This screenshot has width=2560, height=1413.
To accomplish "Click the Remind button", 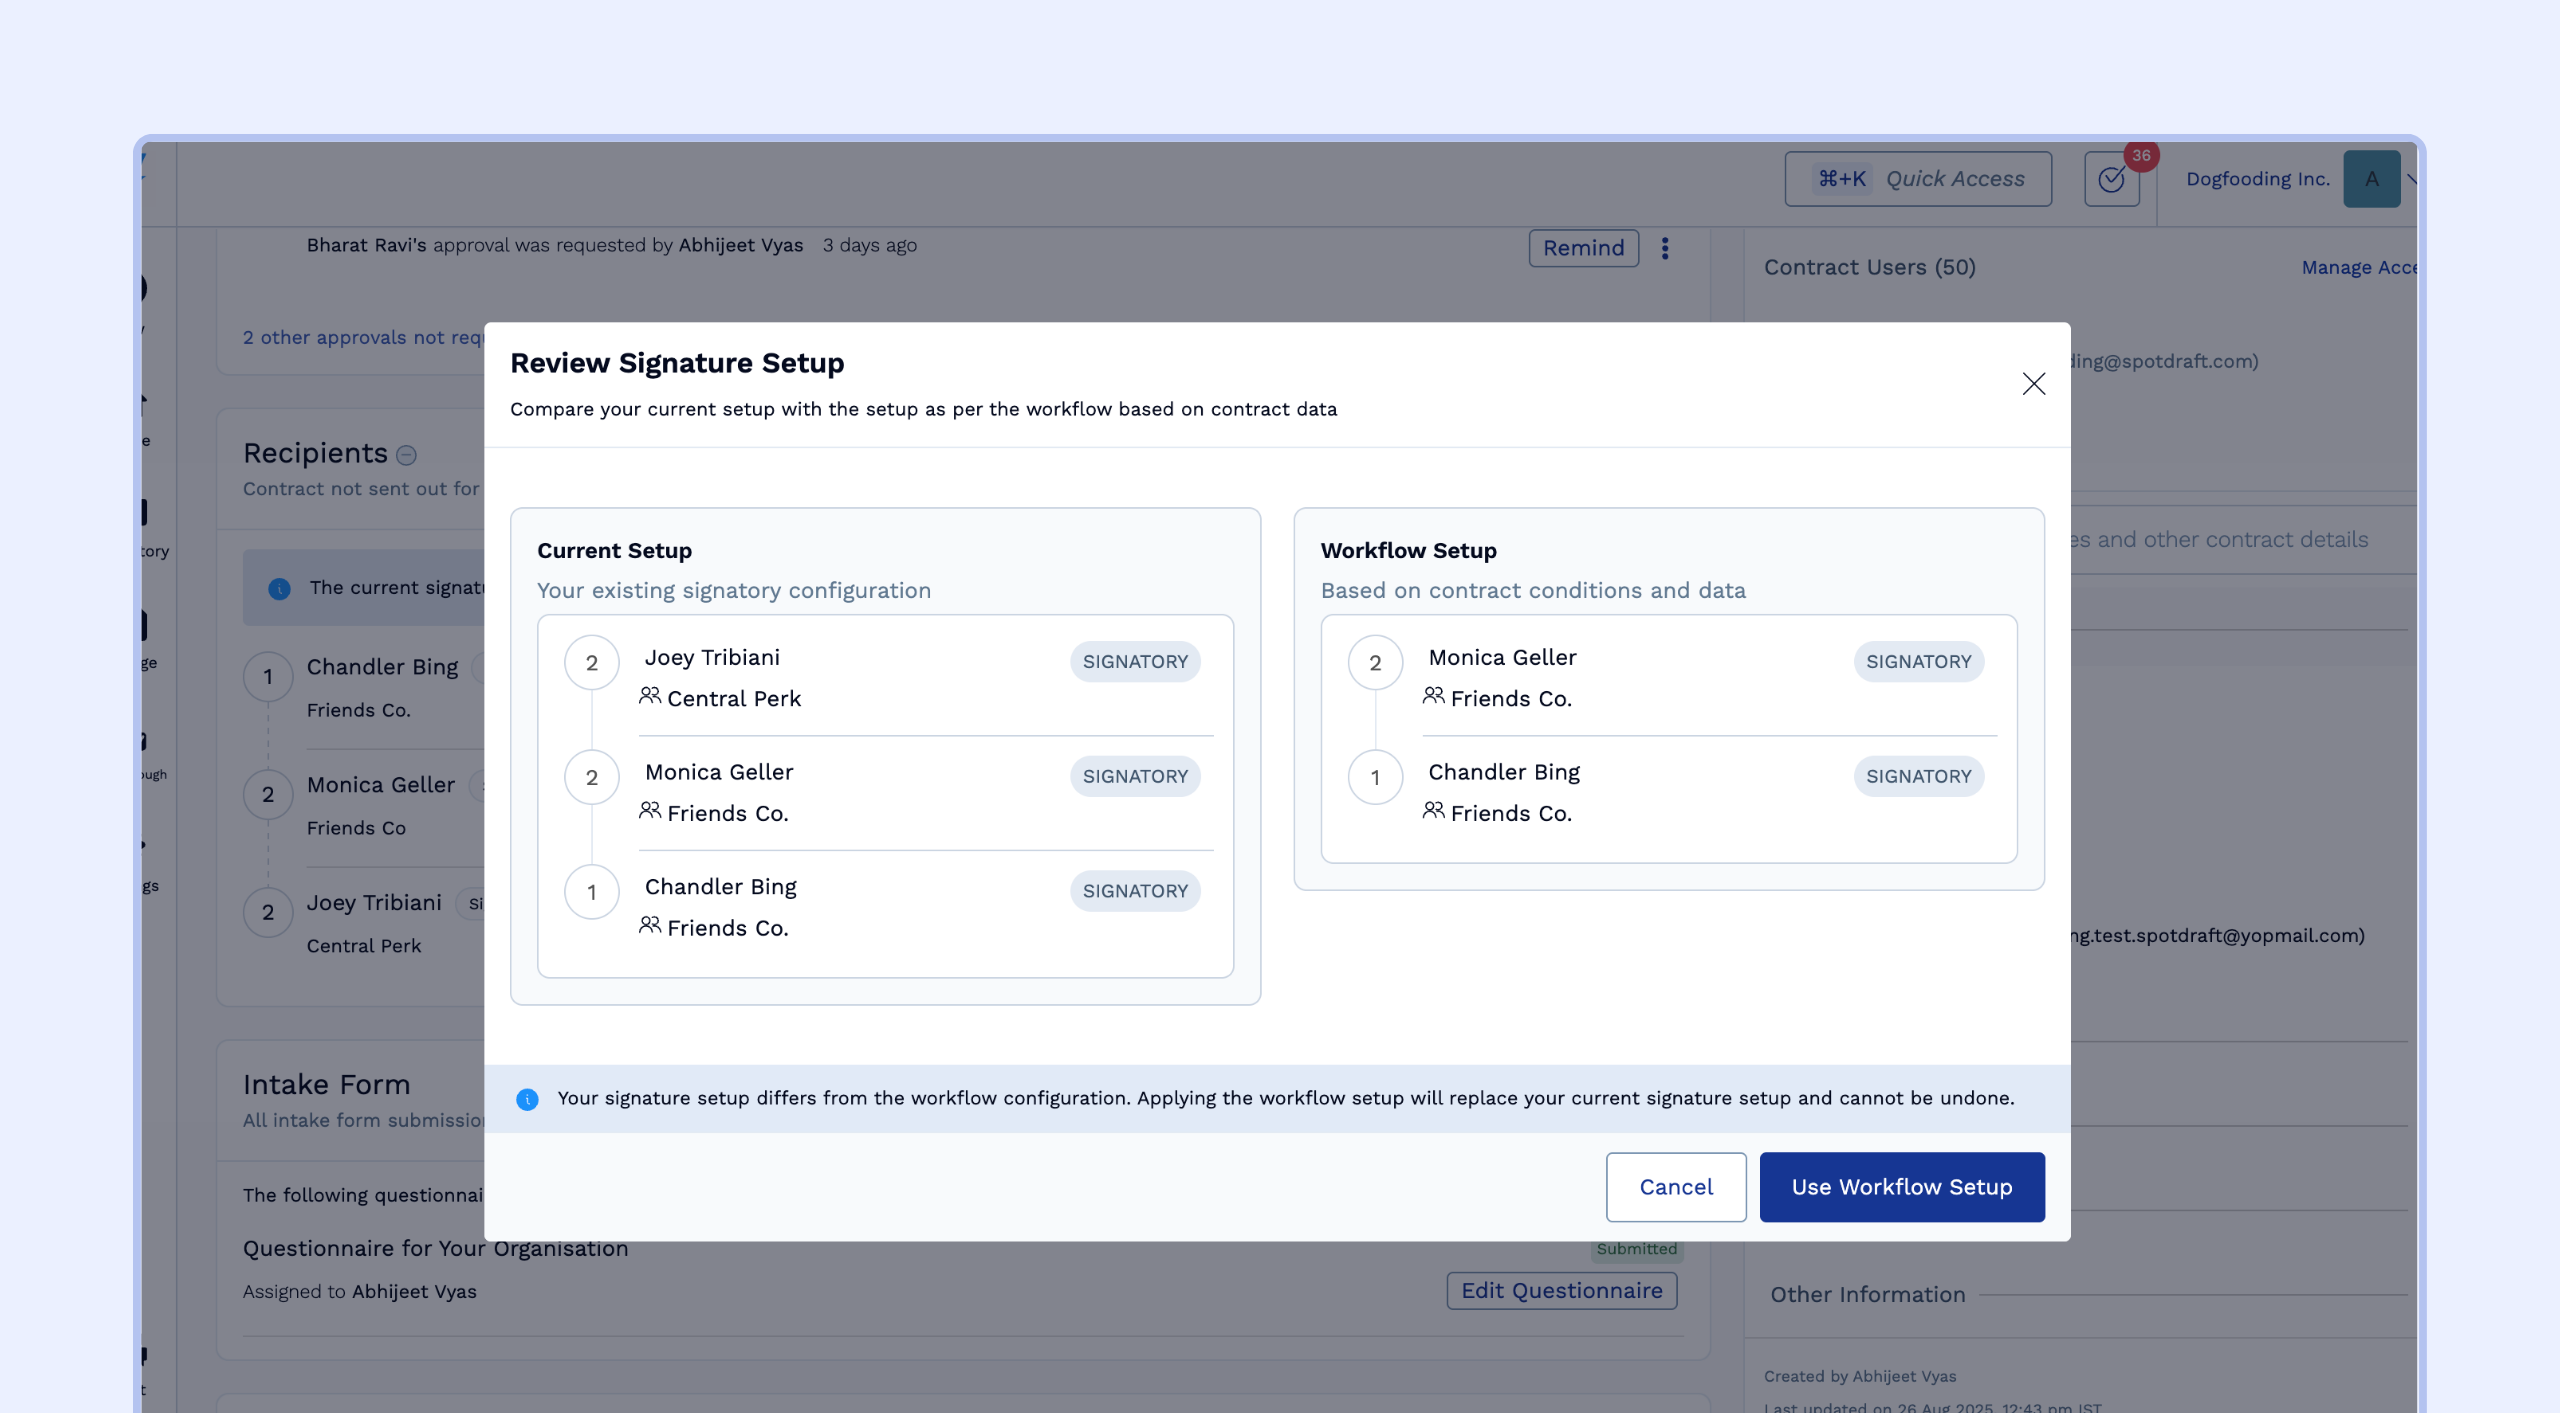I will click(1583, 248).
